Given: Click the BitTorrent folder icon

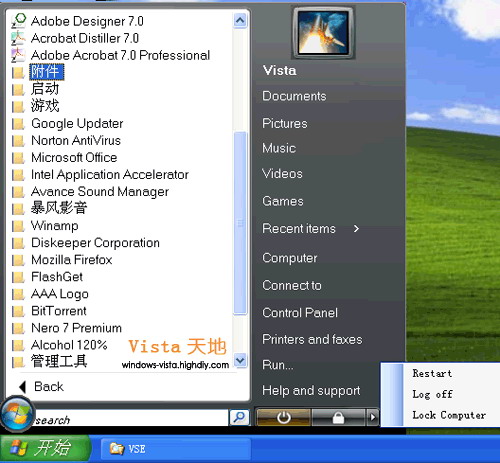Looking at the screenshot, I should click(18, 311).
